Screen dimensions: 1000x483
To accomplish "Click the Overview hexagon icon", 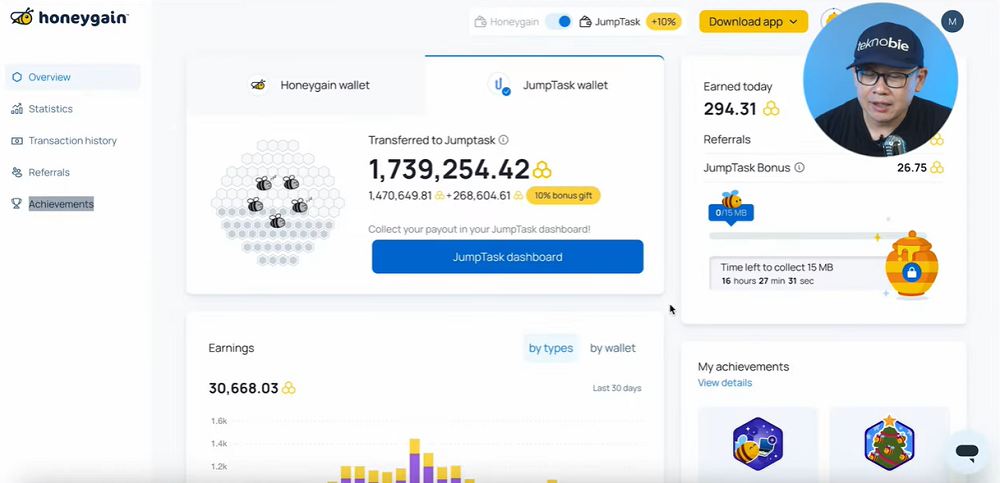I will coord(17,77).
